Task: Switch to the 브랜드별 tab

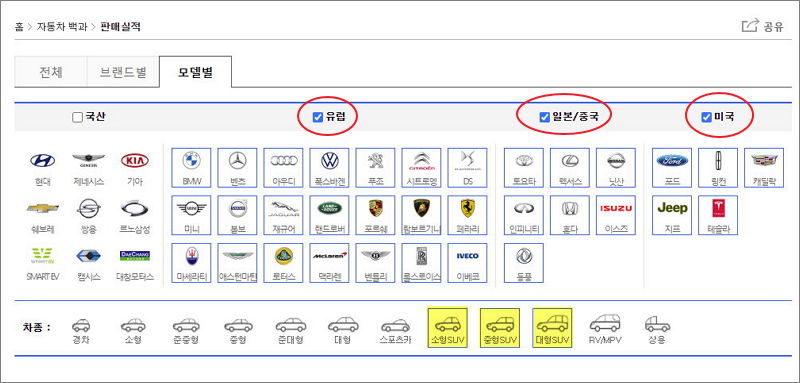Action: point(123,72)
